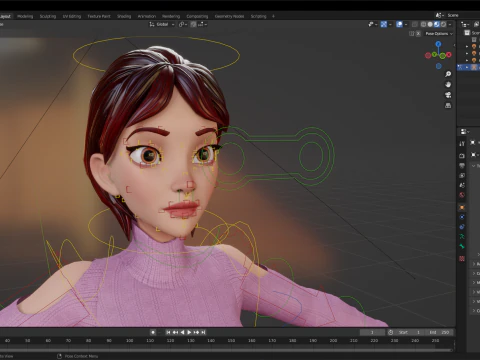This screenshot has height=360, width=480.
Task: Open the Object Data armature properties tab
Action: tap(462, 236)
